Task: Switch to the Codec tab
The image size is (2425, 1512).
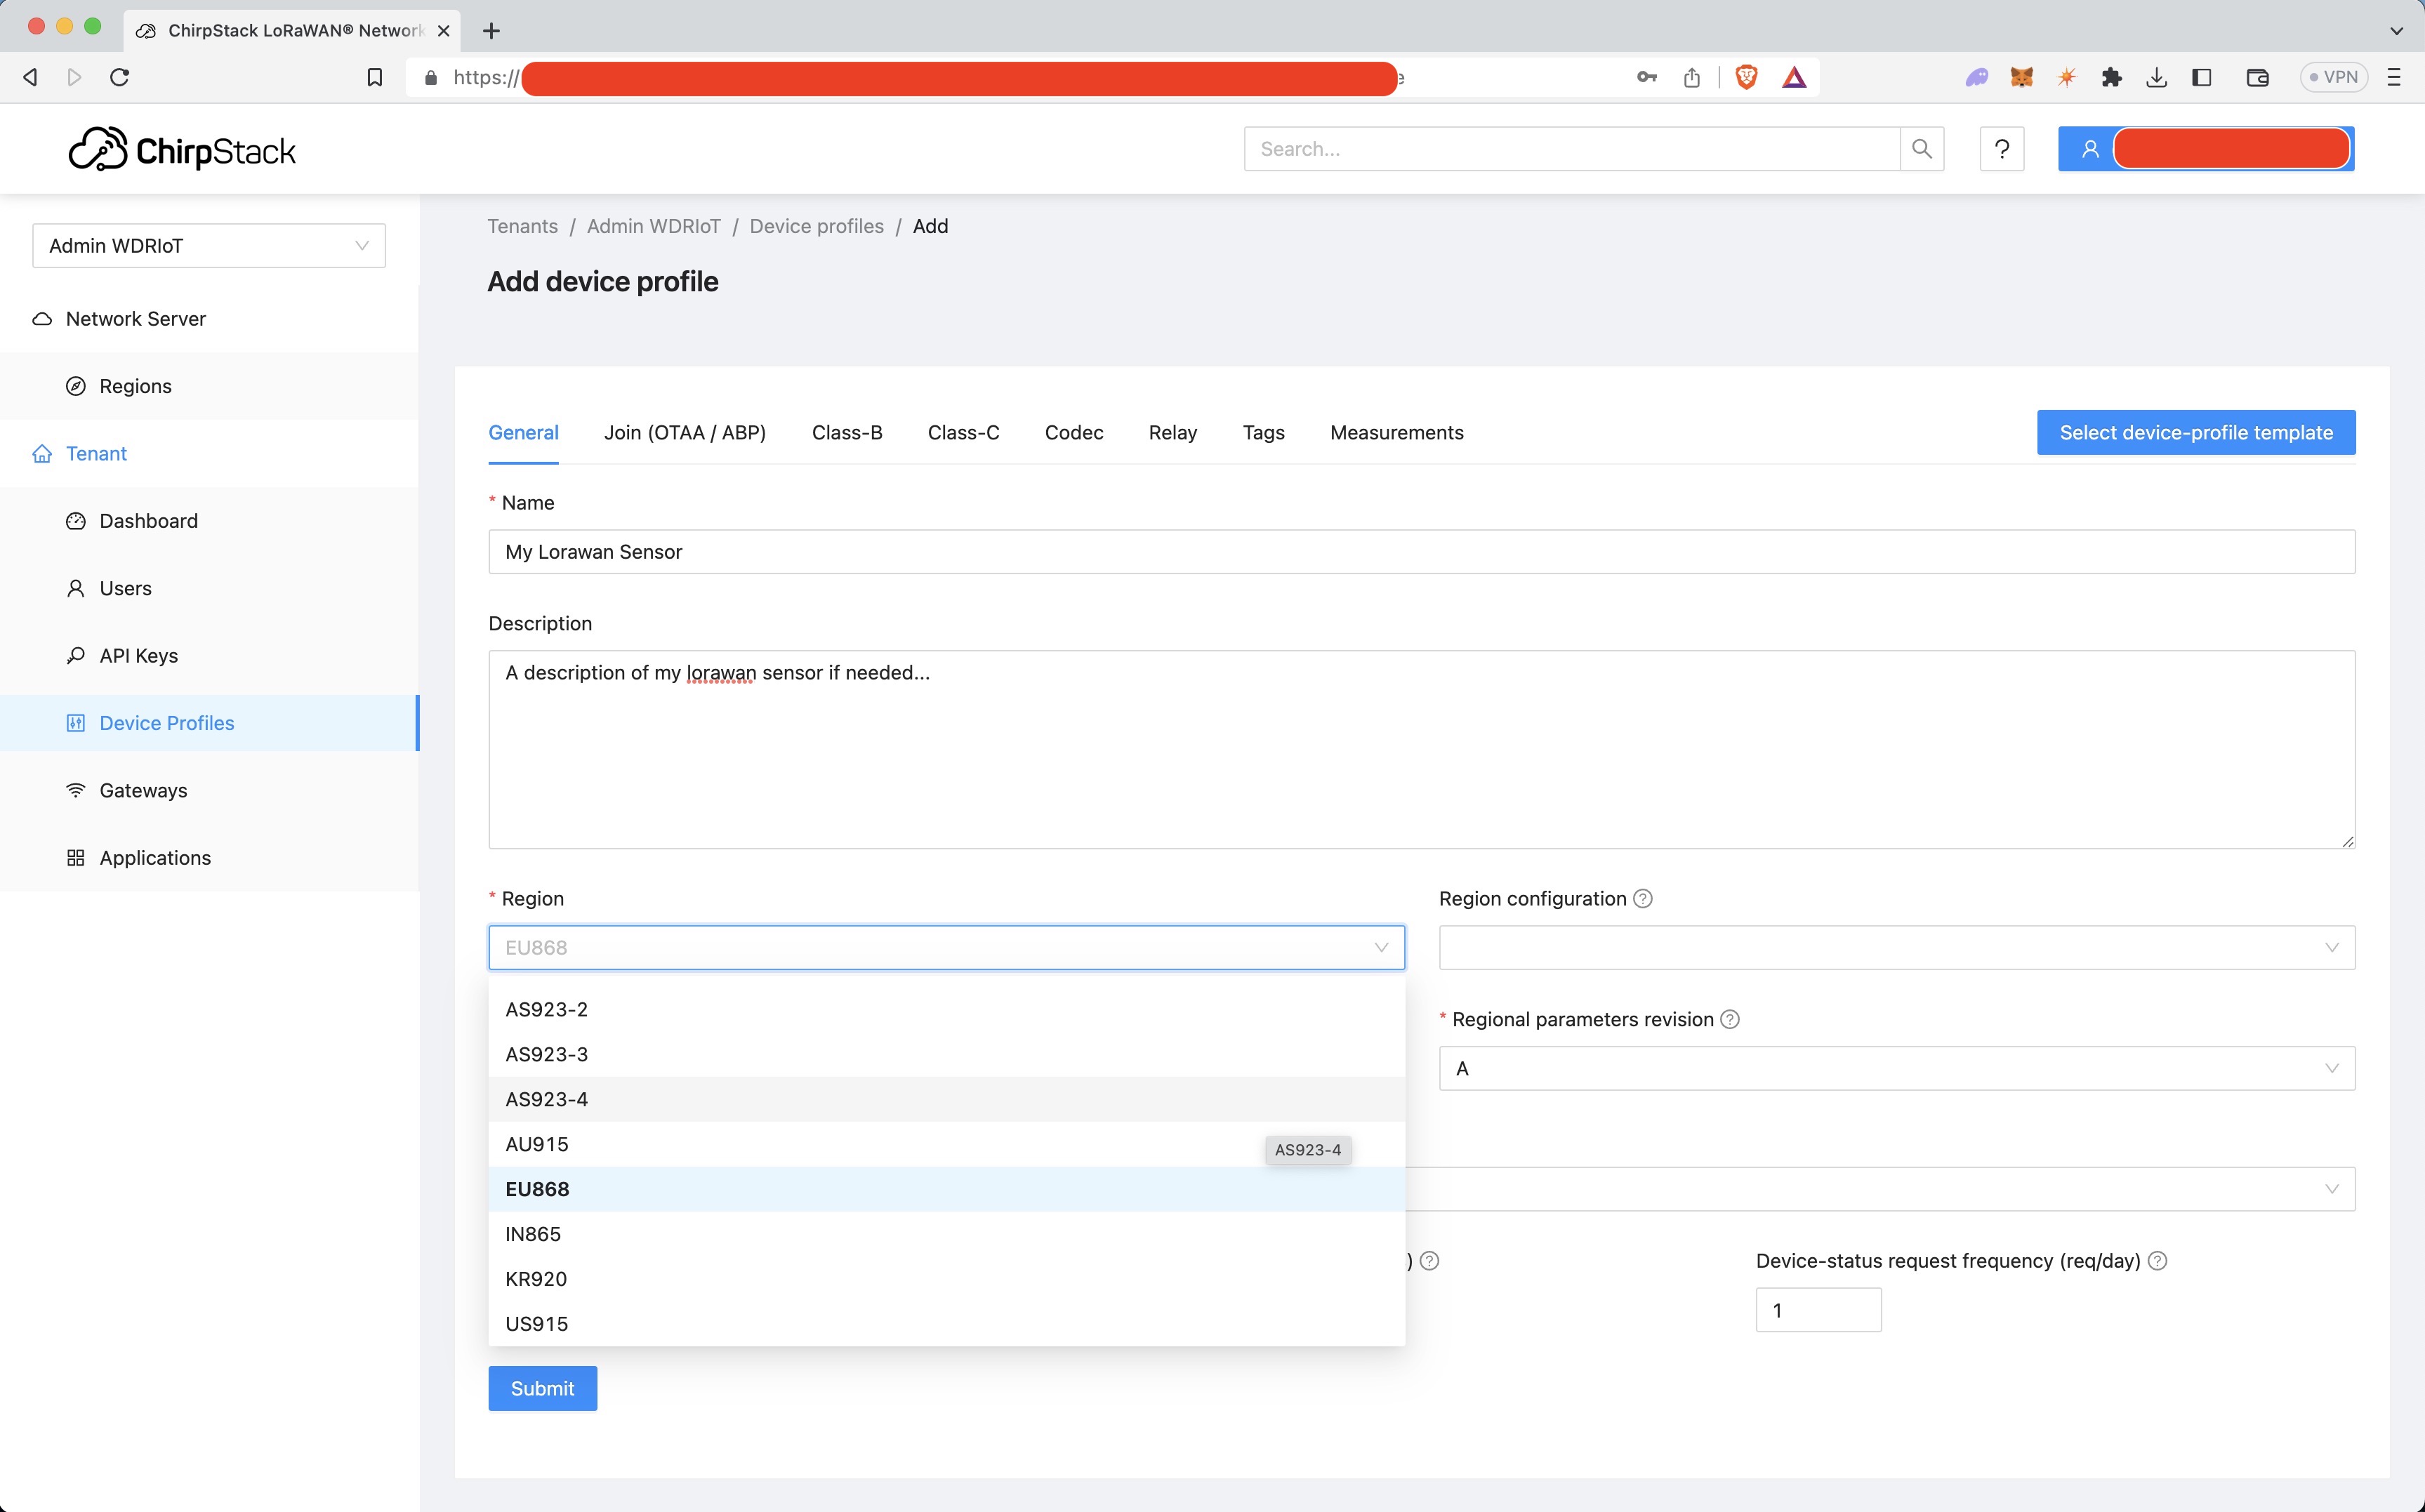Action: click(1073, 433)
